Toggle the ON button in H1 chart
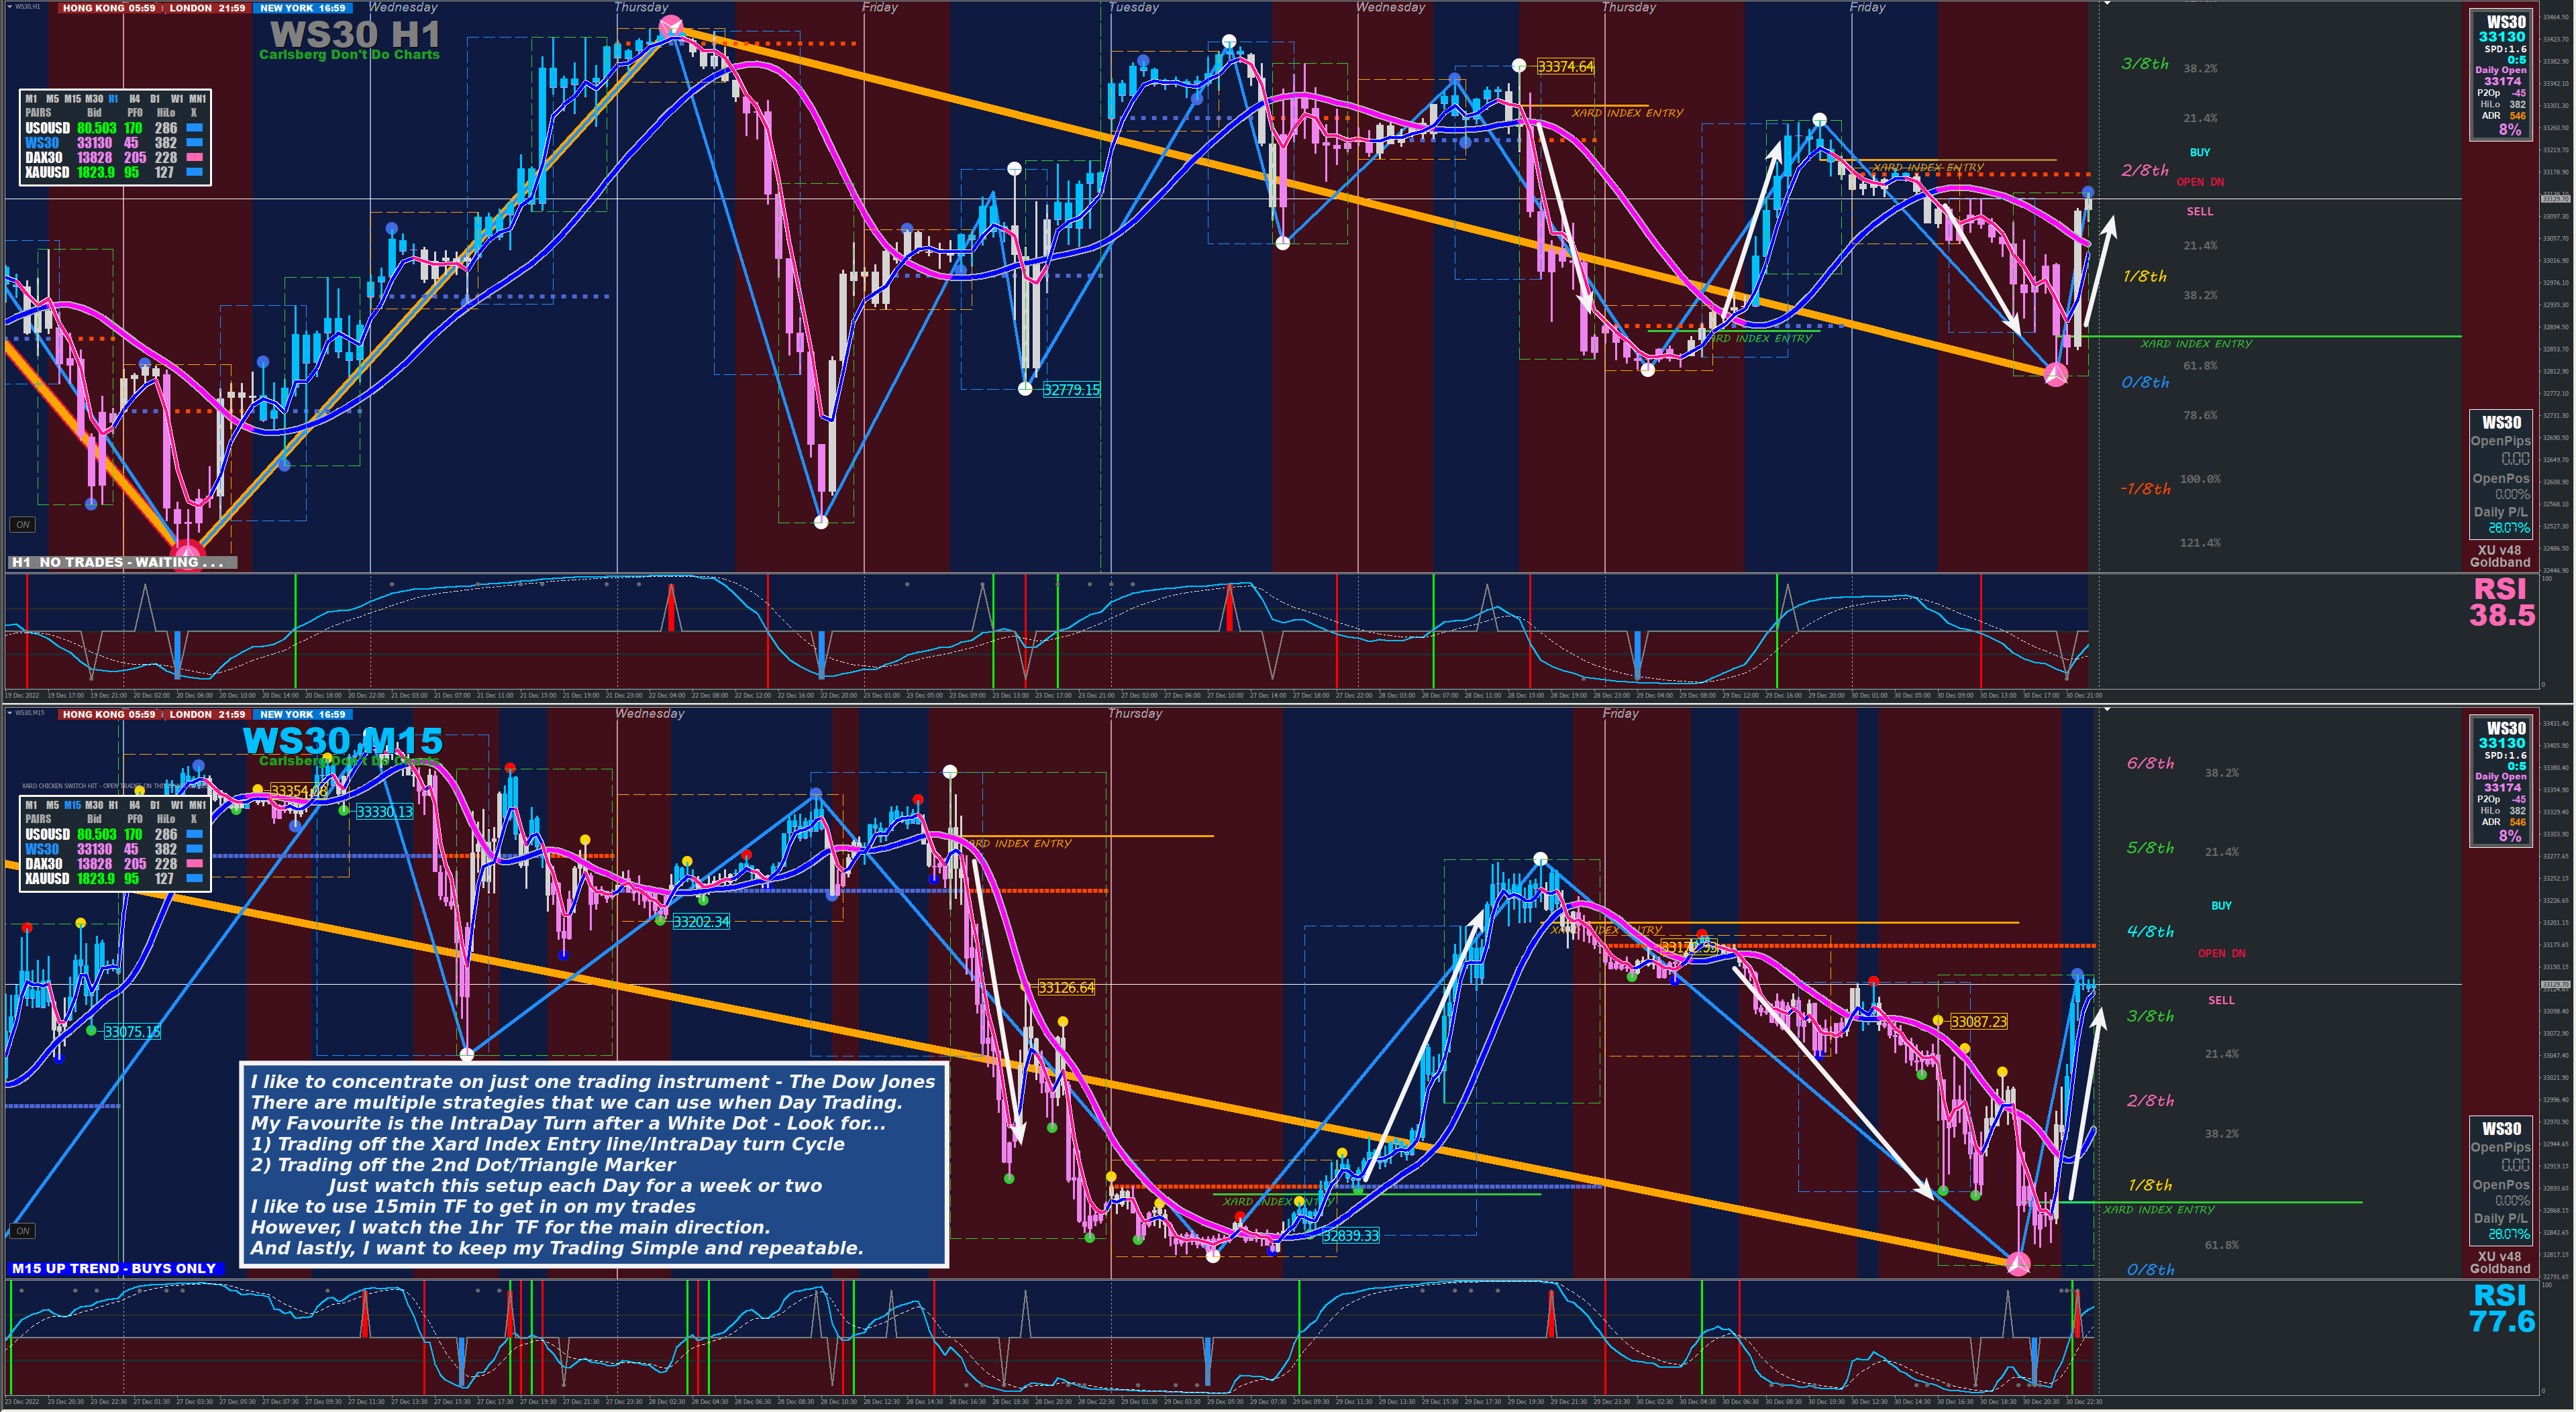The height and width of the screenshot is (1412, 2576). 22,524
